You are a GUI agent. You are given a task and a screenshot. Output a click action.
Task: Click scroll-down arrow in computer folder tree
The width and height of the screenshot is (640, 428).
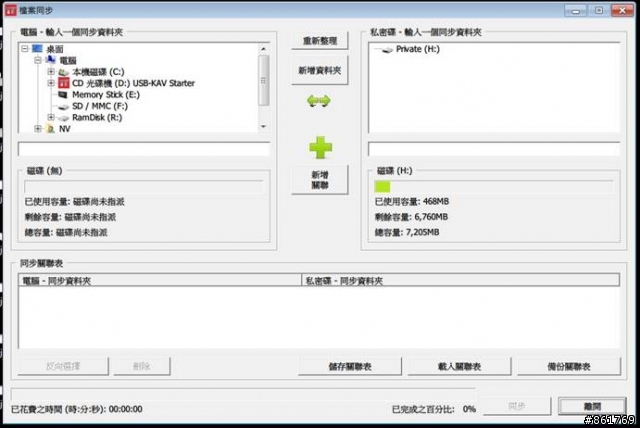point(263,126)
